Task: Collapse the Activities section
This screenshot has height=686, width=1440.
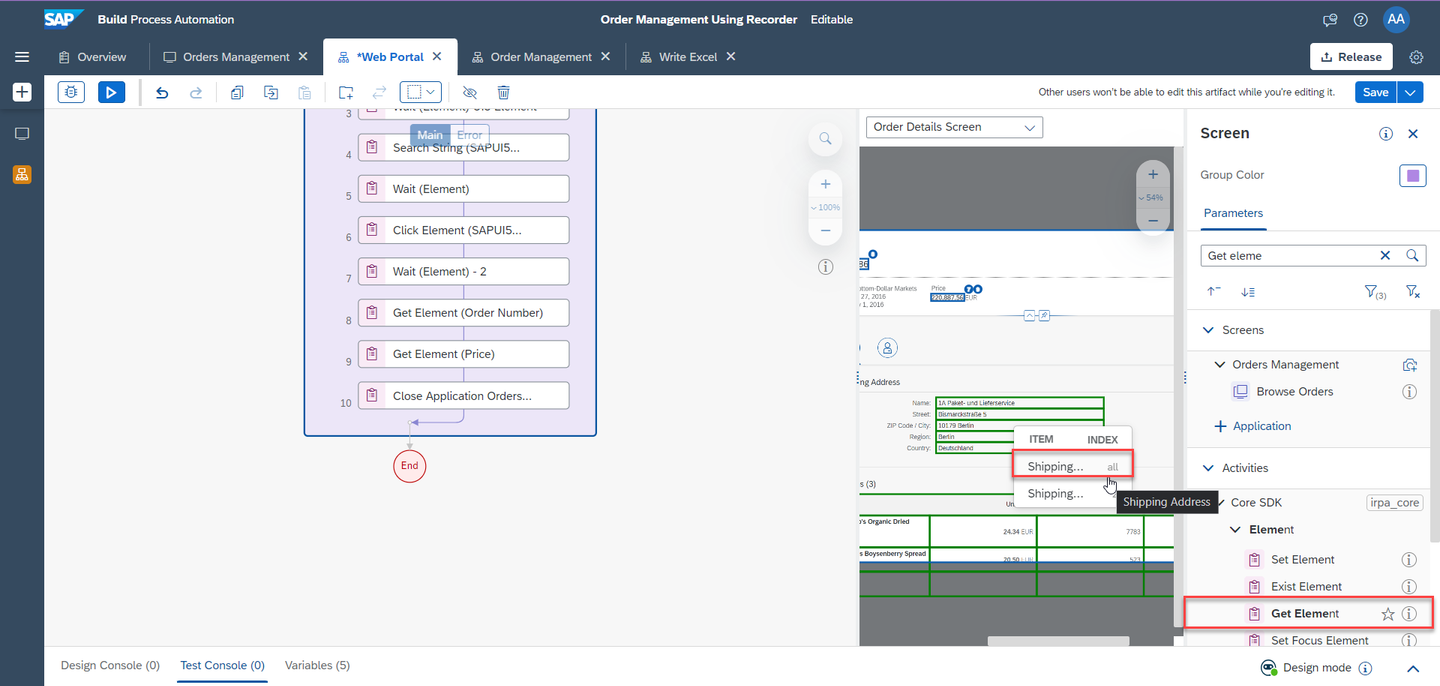Action: [1209, 468]
